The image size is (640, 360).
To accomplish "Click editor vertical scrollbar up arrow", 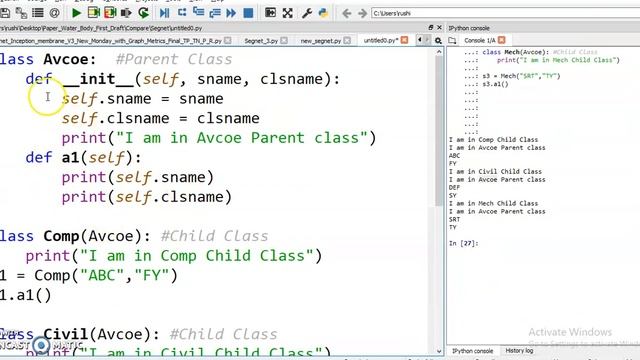I will coord(439,52).
